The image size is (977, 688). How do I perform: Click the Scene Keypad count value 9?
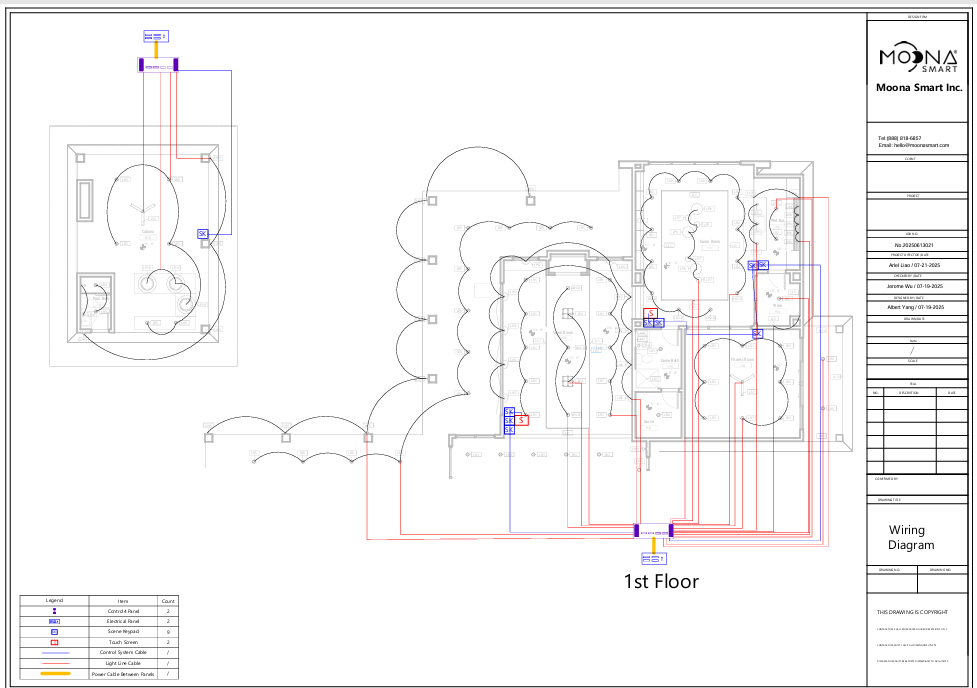point(168,632)
